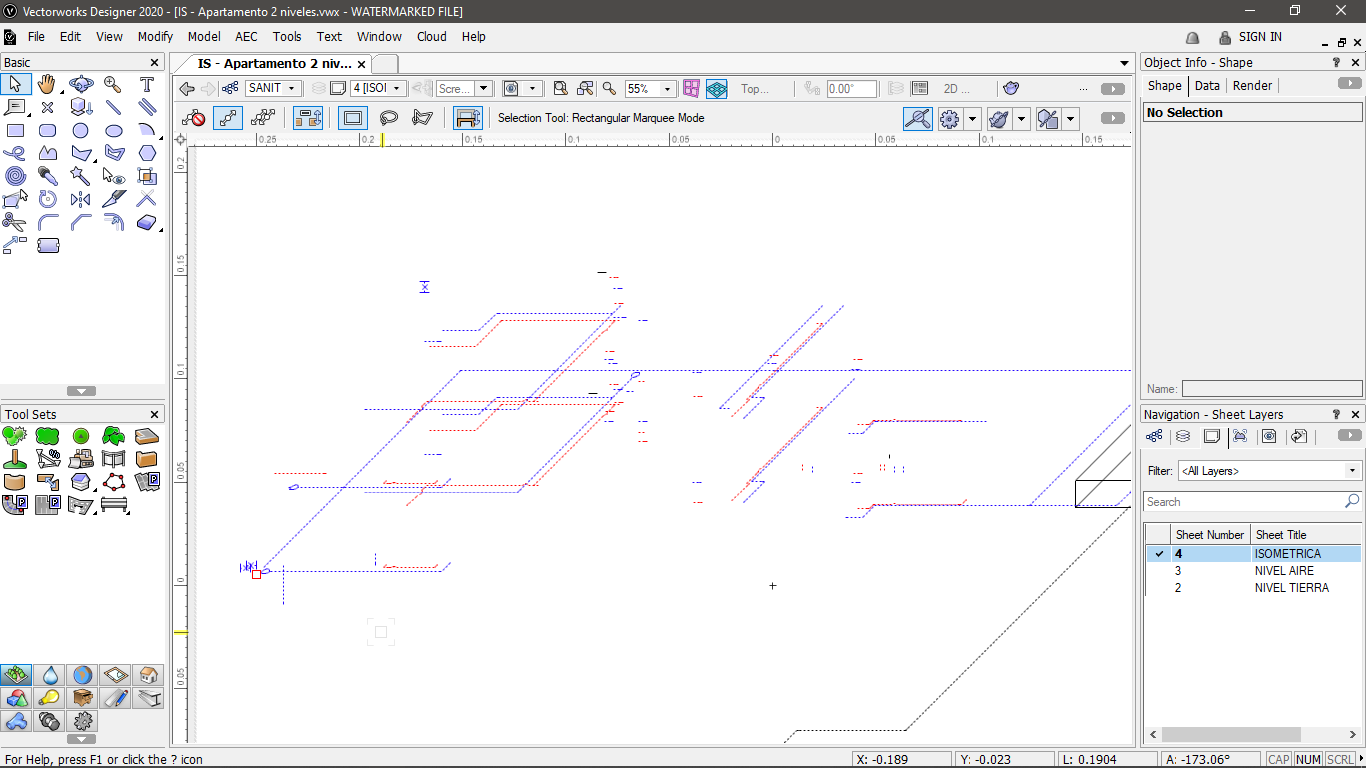1366x768 pixels.
Task: Activate the Eyedropper tool
Action: point(48,175)
